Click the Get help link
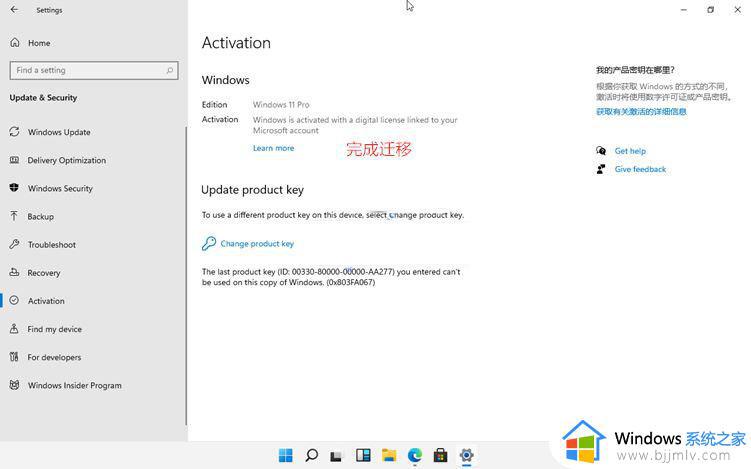 (x=630, y=151)
